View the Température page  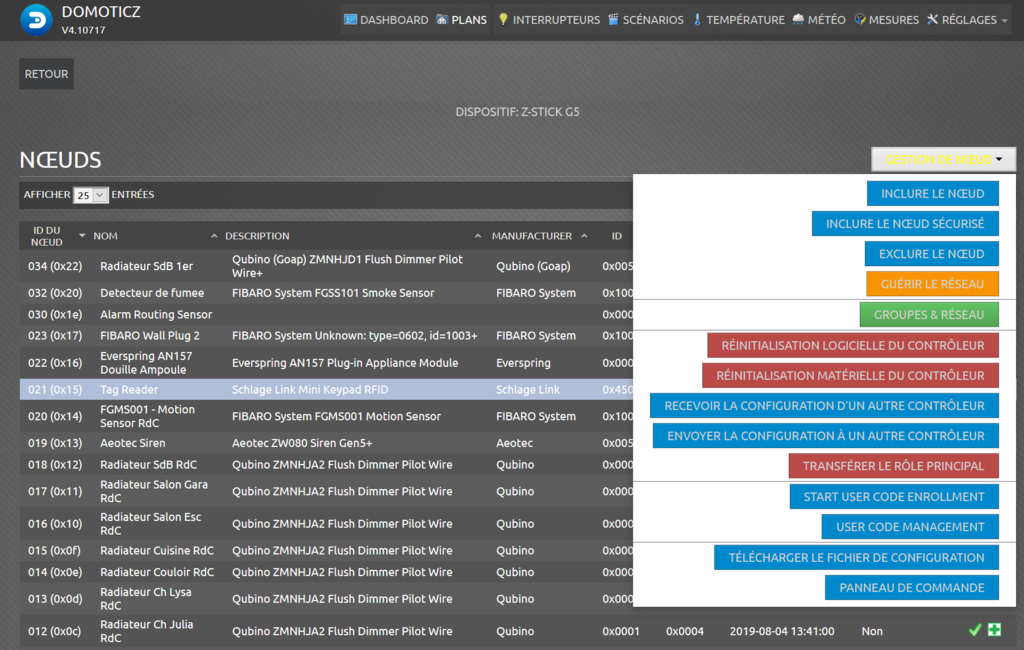pyautogui.click(x=738, y=20)
